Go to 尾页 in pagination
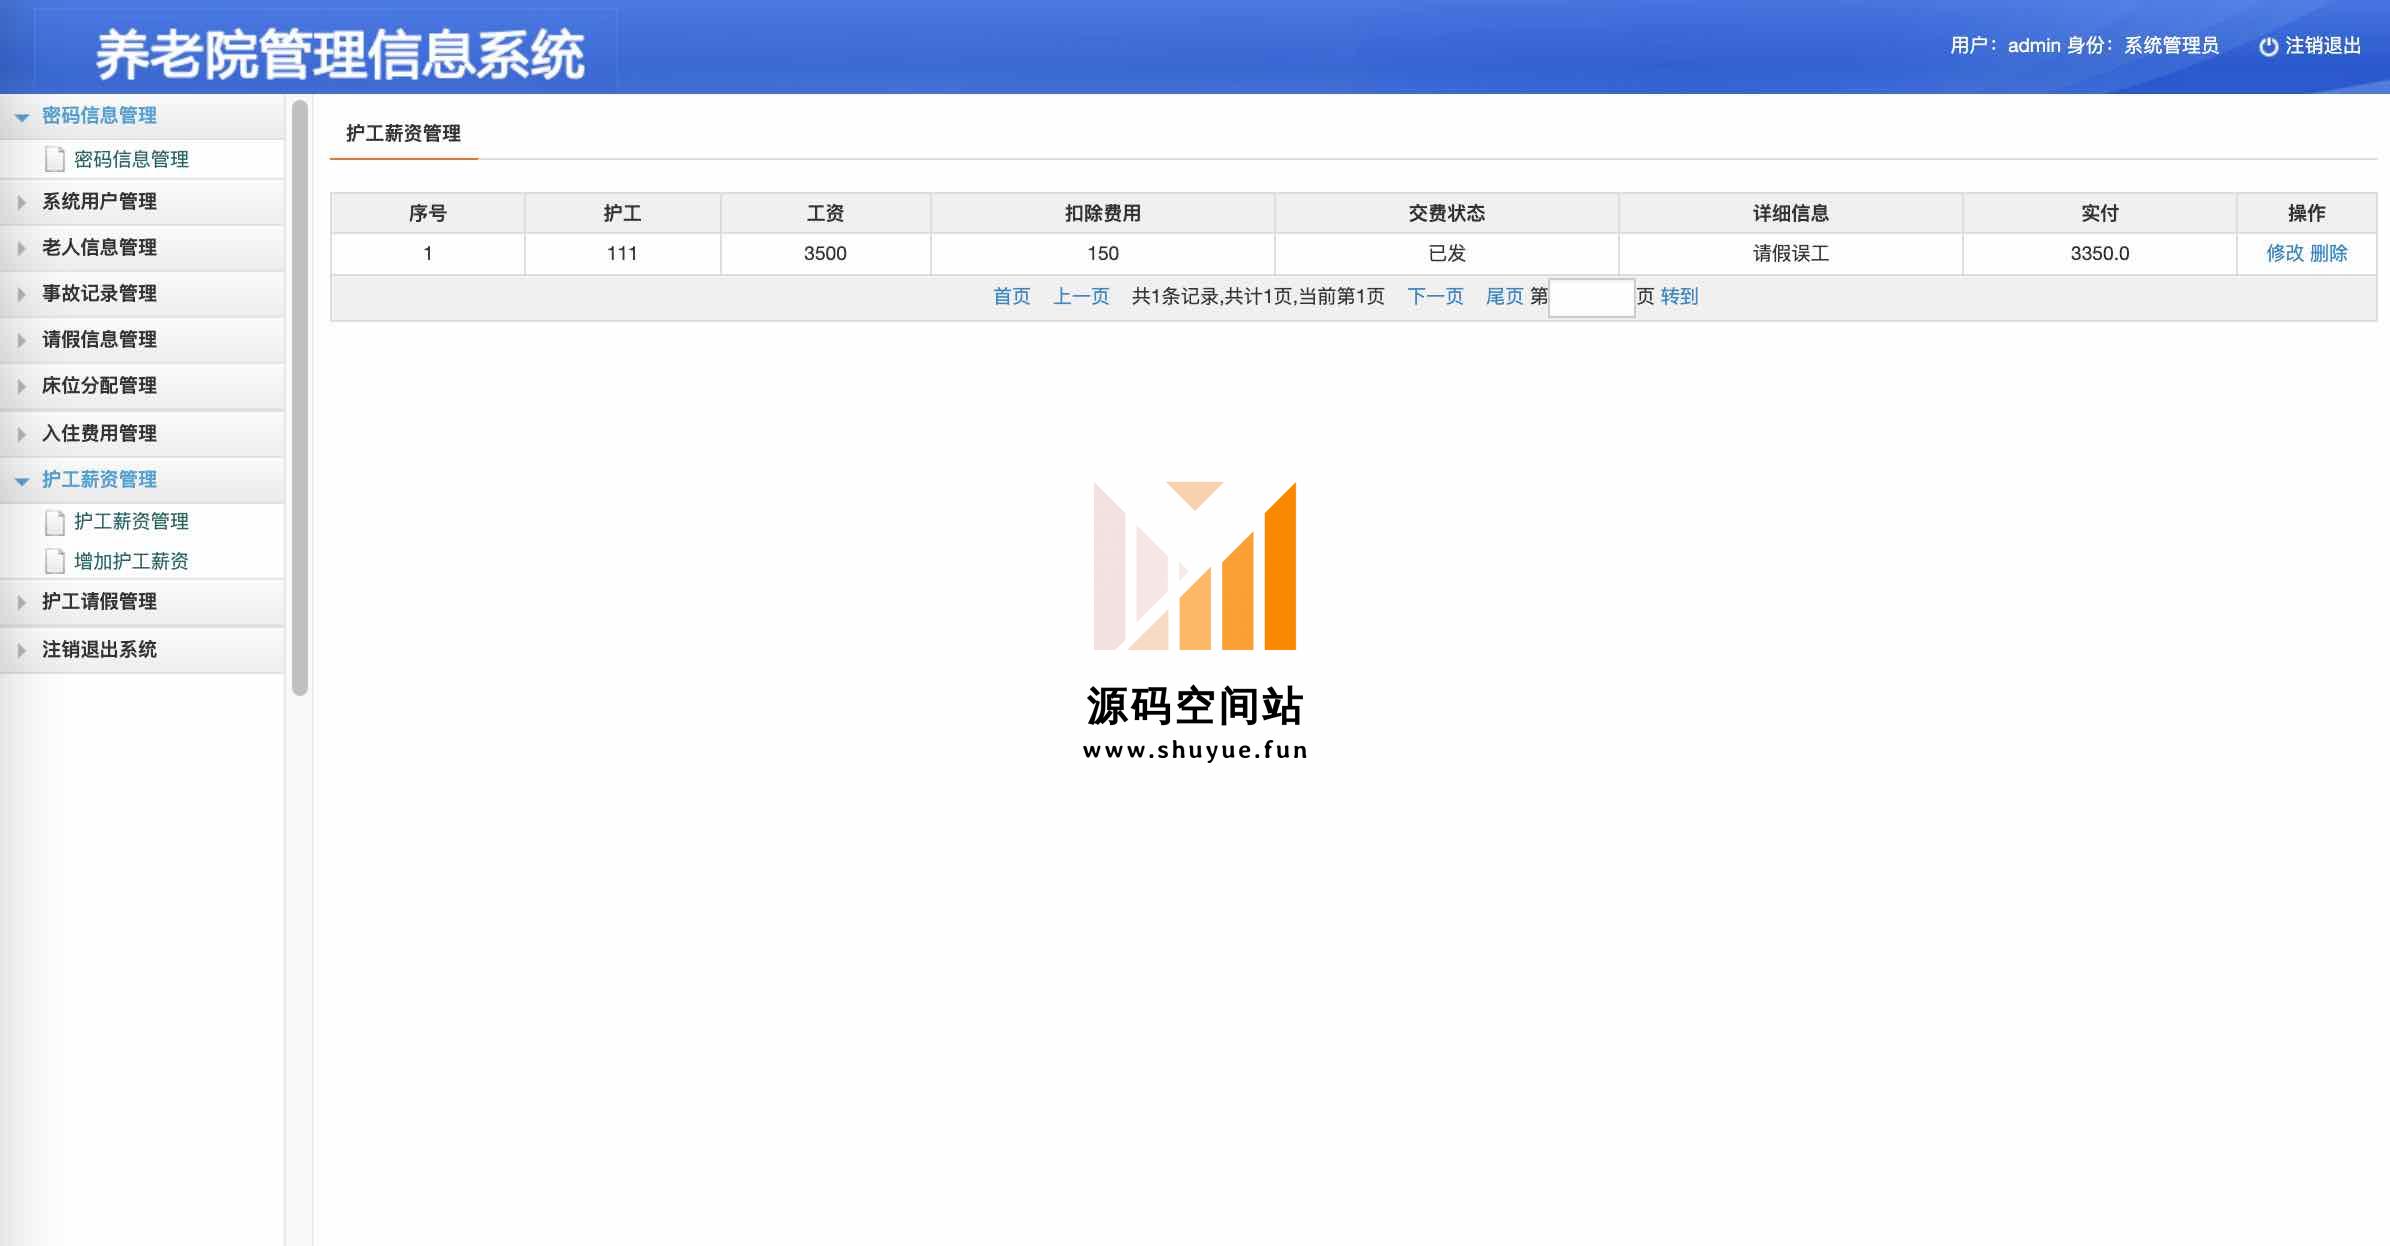 [x=1504, y=297]
